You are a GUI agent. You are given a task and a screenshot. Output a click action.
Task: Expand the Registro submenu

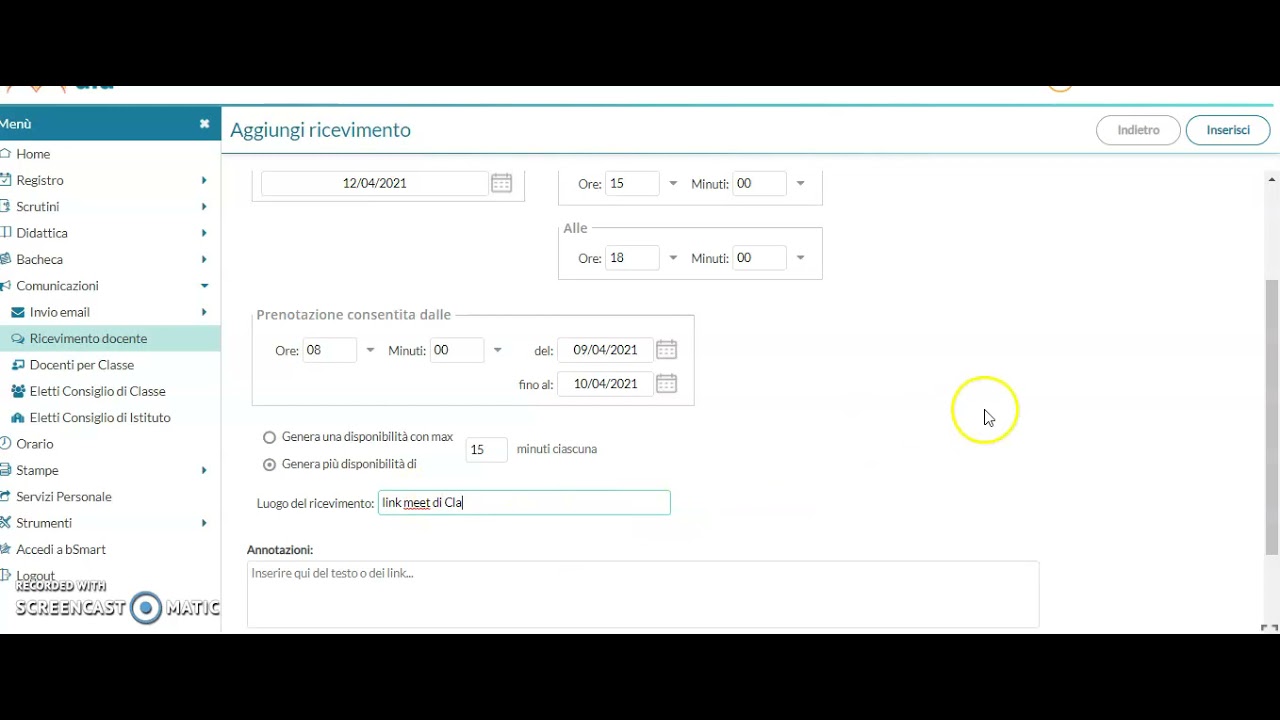tap(204, 180)
